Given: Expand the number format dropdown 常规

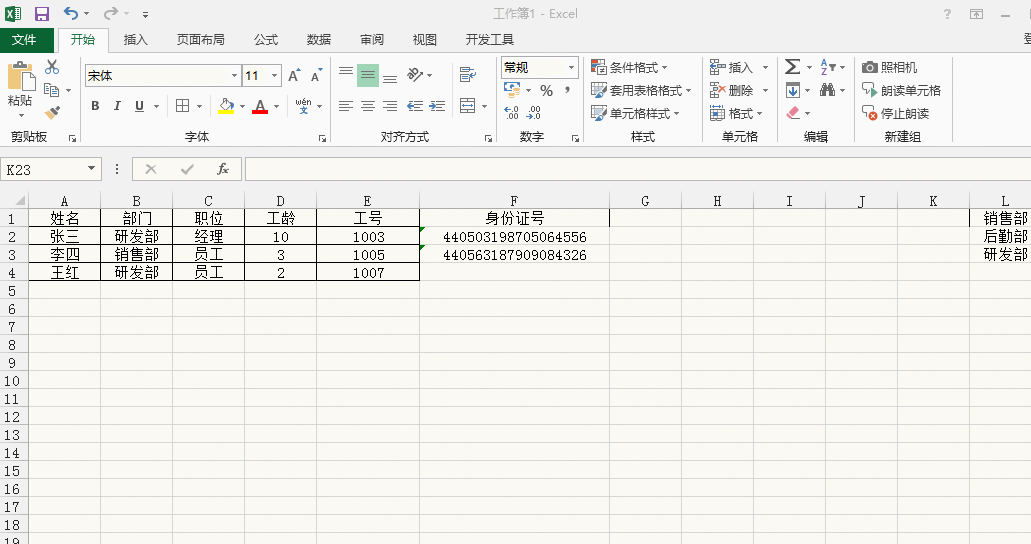Looking at the screenshot, I should pos(572,67).
